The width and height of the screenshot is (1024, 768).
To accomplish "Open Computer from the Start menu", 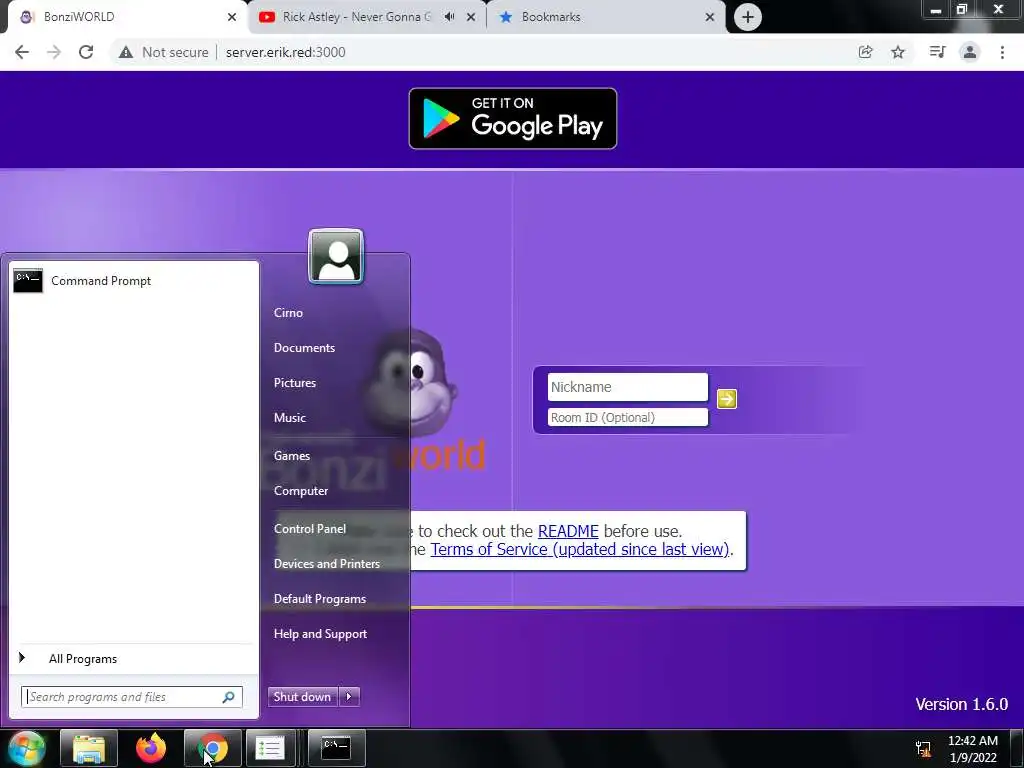I will pos(300,491).
